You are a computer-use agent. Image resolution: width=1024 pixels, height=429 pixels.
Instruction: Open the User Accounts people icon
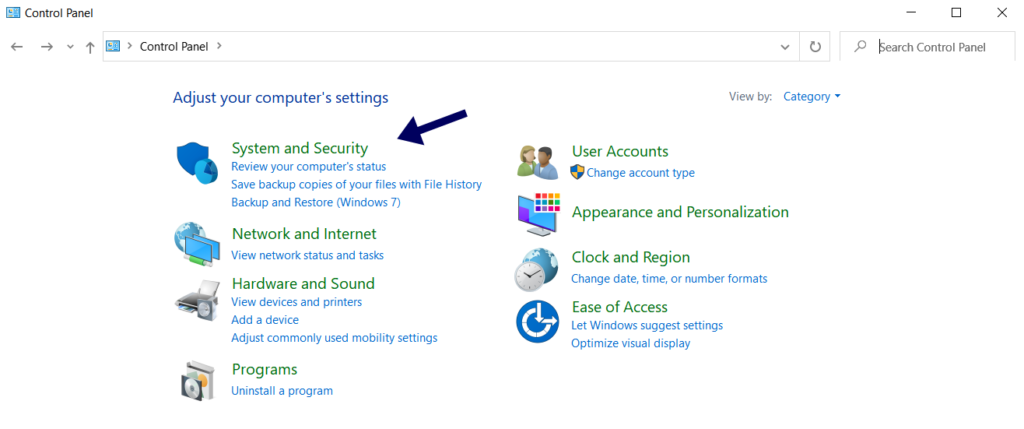[x=537, y=161]
